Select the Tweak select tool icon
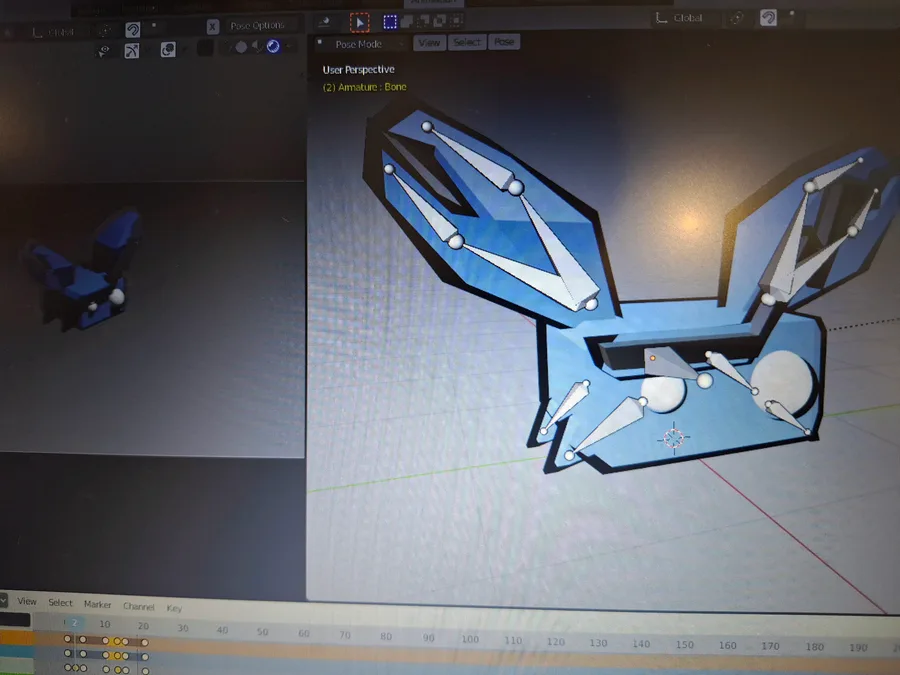This screenshot has height=675, width=900. pos(360,23)
